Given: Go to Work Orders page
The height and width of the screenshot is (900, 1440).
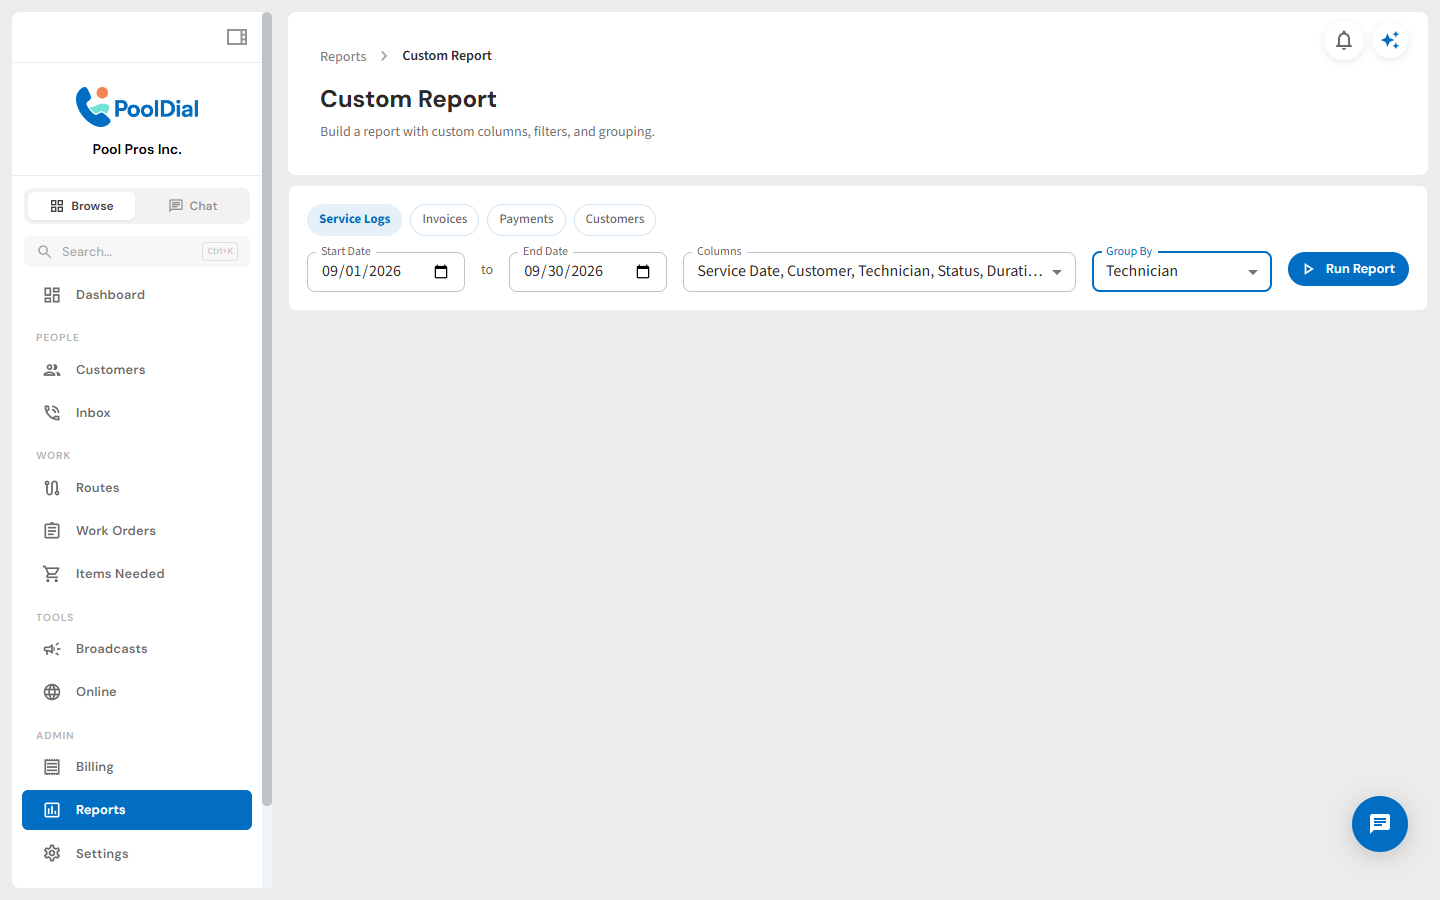Looking at the screenshot, I should point(137,531).
